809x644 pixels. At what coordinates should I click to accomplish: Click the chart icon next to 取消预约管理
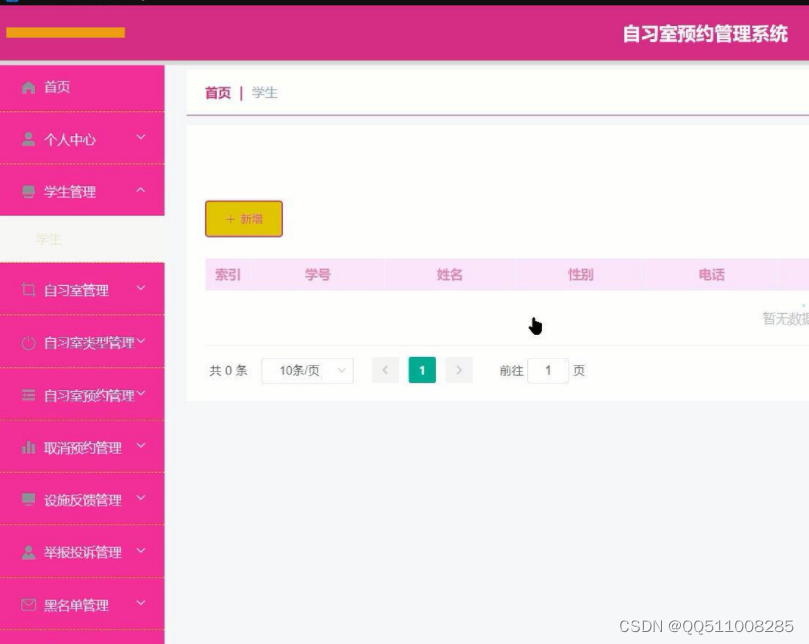coord(30,448)
